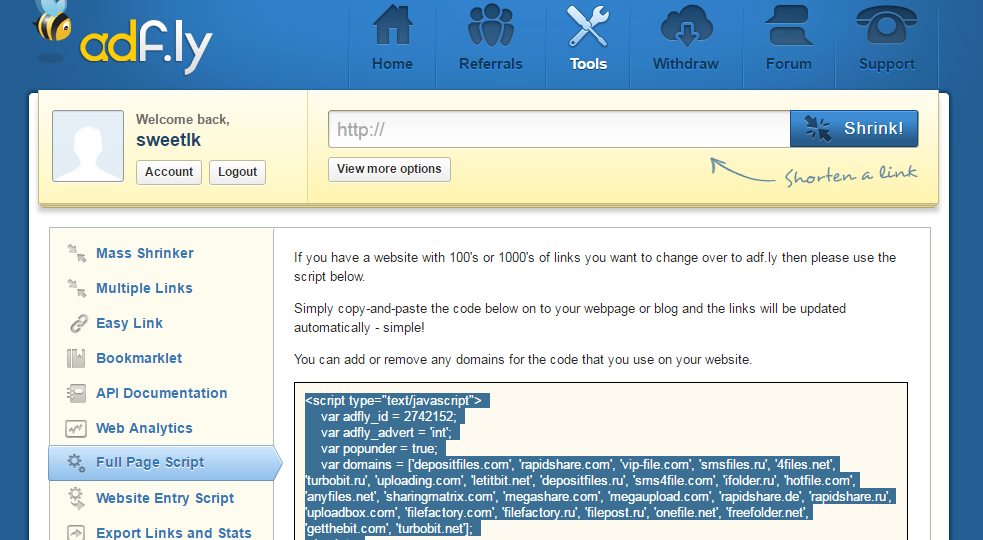Open Web Analytics link
This screenshot has width=983, height=540.
tap(144, 428)
